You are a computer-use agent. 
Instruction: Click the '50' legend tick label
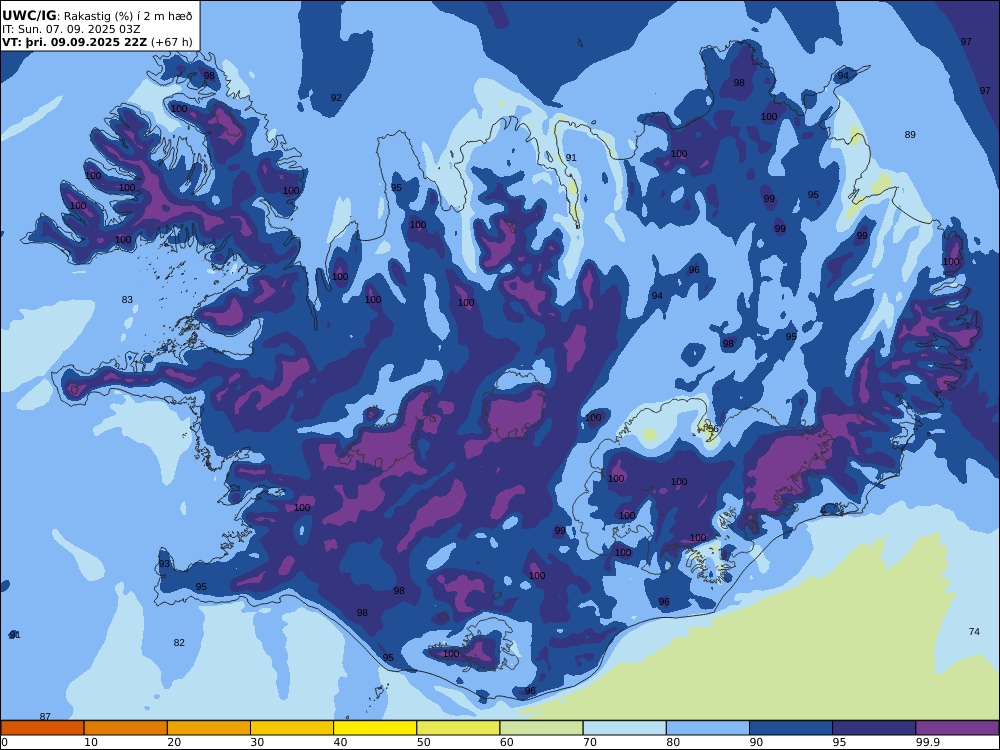pyautogui.click(x=423, y=742)
